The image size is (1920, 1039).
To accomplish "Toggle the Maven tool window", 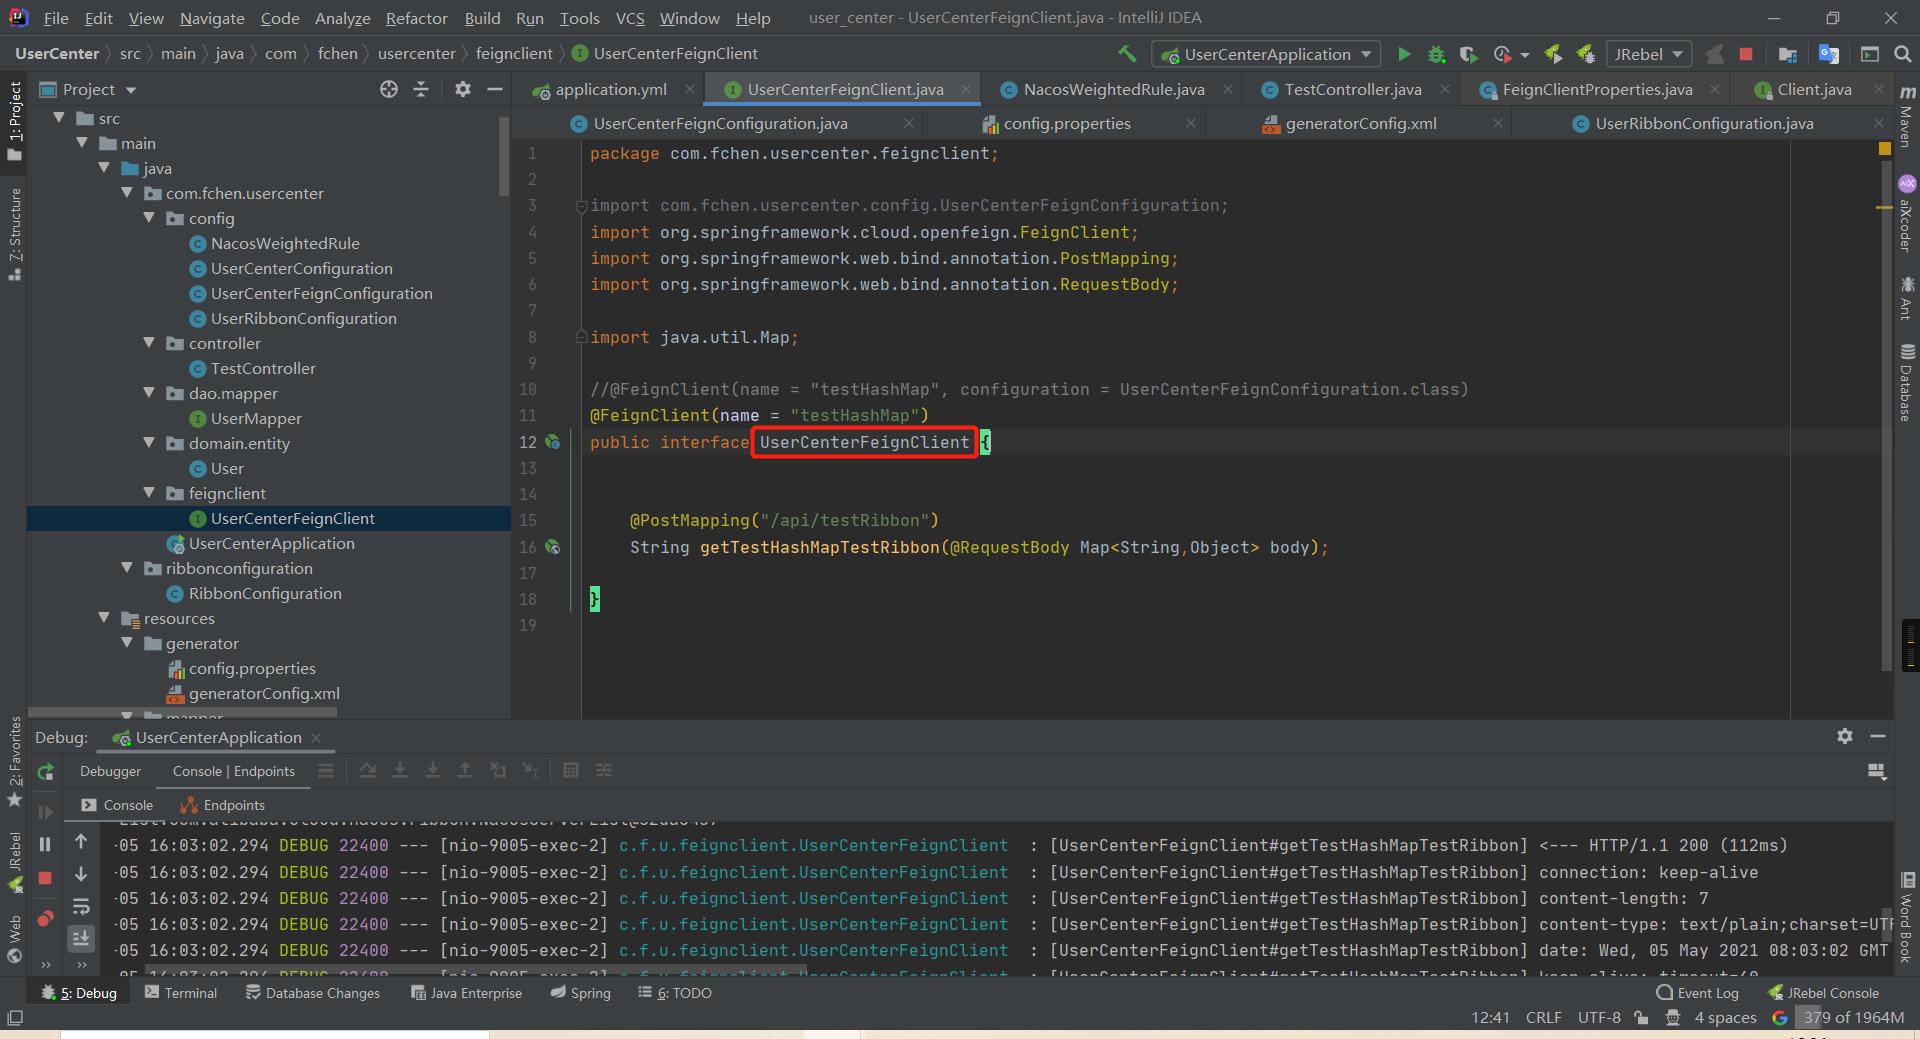I will 1907,115.
